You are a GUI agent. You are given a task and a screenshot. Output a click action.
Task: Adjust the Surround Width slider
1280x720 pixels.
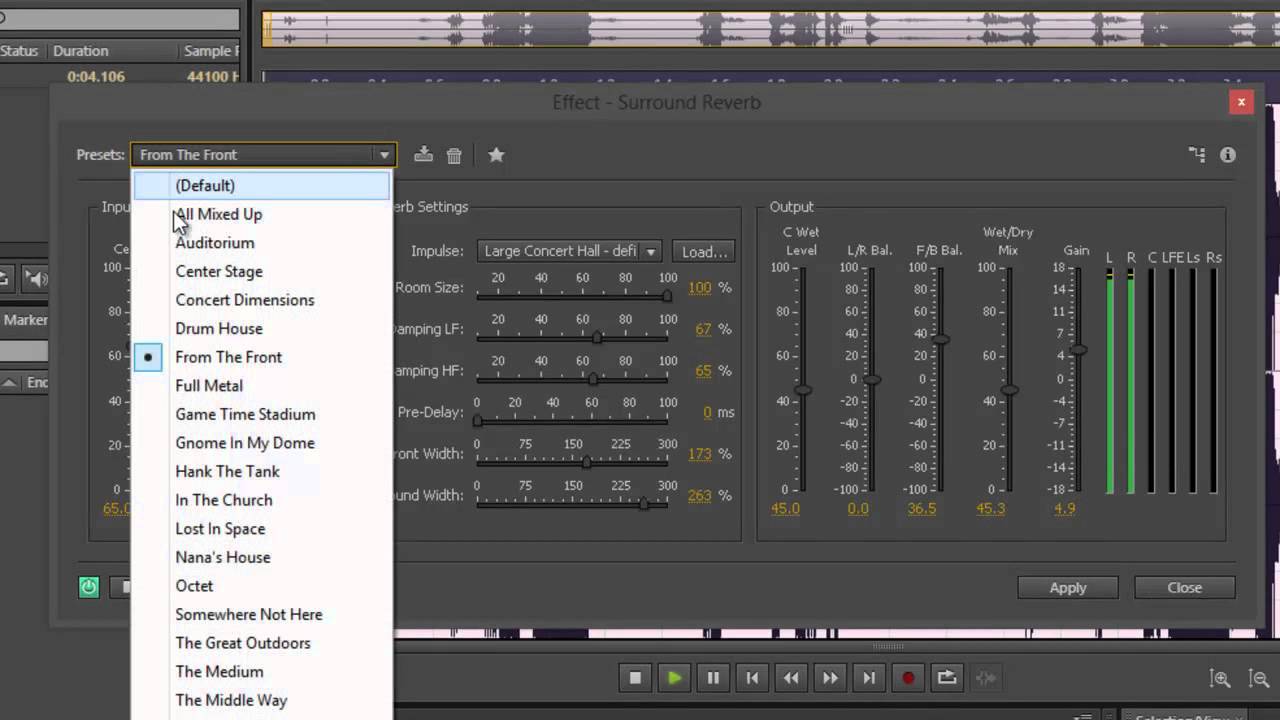[644, 504]
